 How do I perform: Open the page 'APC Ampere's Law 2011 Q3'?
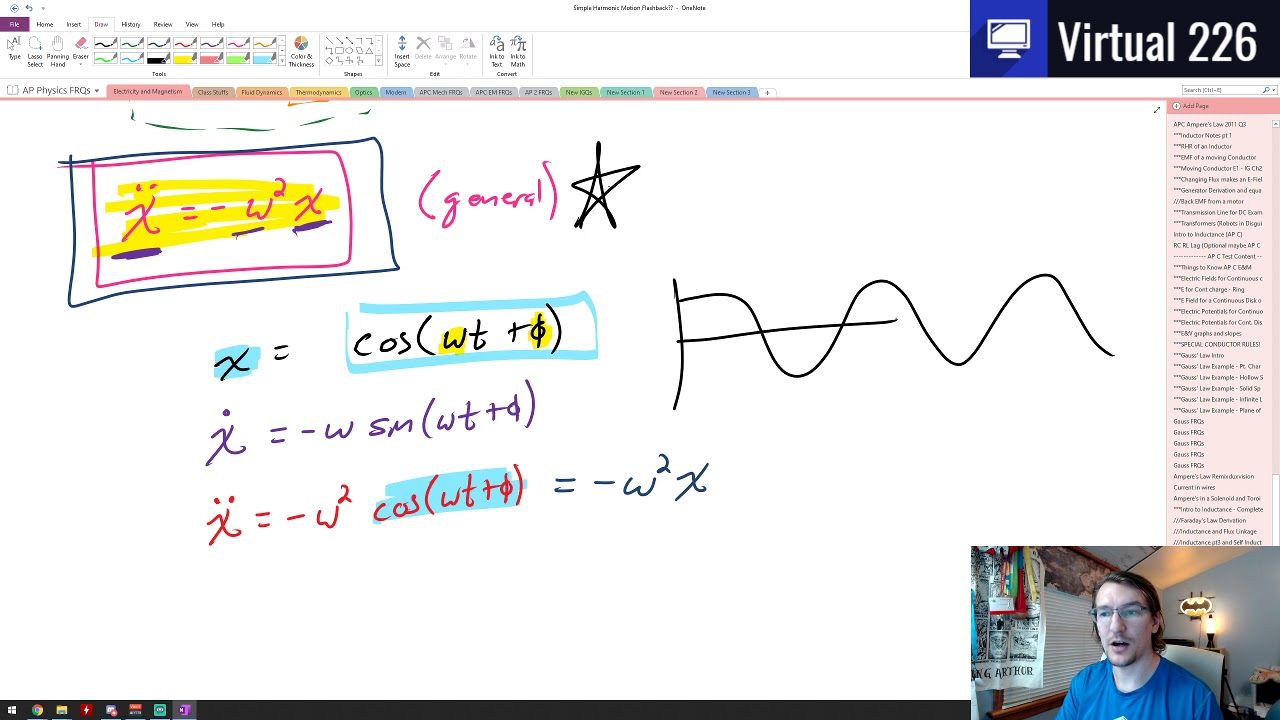1210,124
